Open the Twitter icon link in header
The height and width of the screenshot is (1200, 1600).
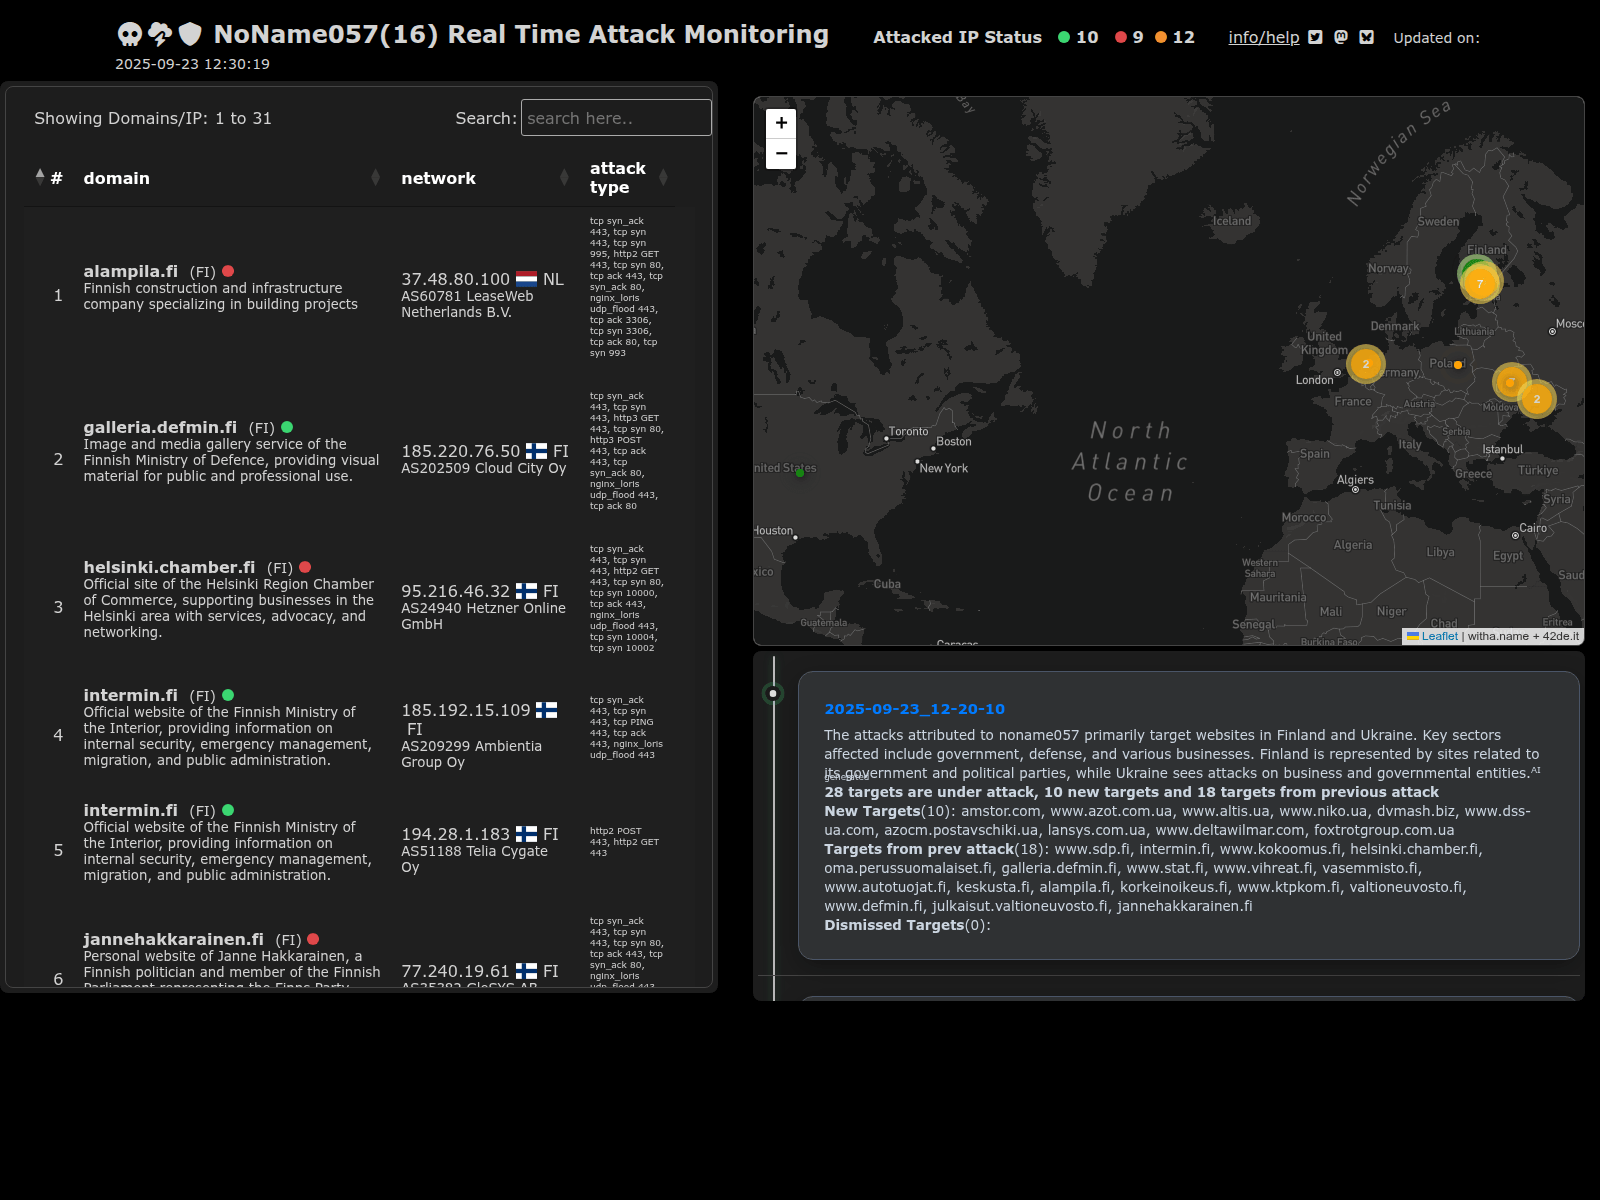pos(1315,37)
